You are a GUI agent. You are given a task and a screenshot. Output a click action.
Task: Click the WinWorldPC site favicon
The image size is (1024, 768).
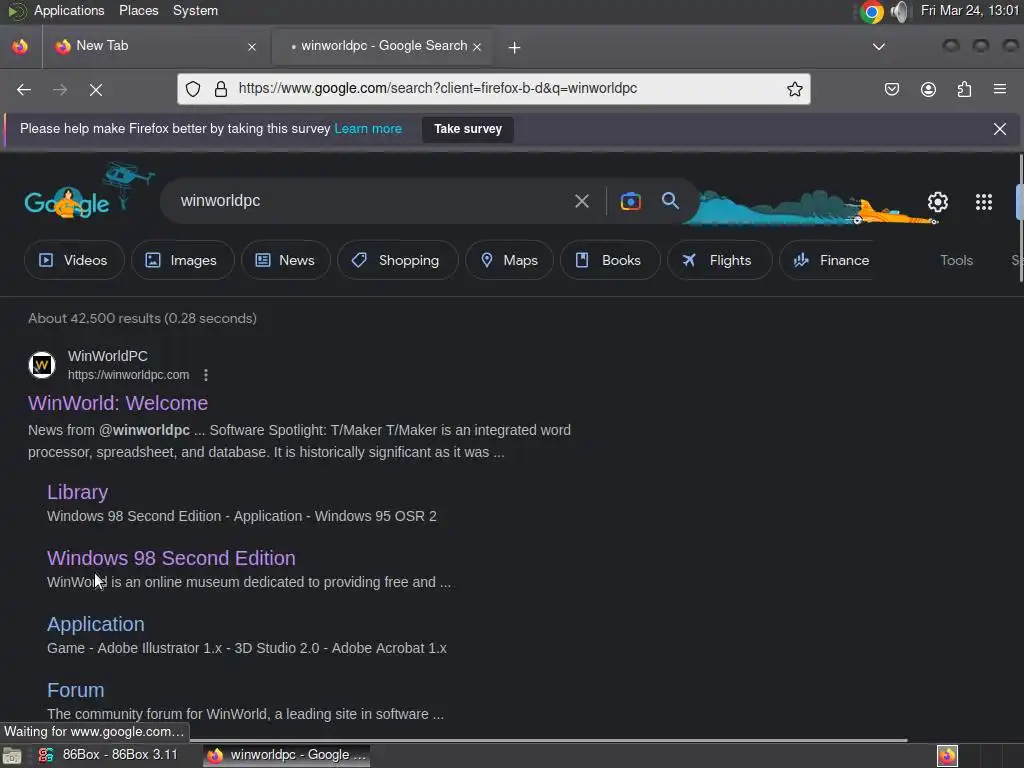click(x=42, y=365)
